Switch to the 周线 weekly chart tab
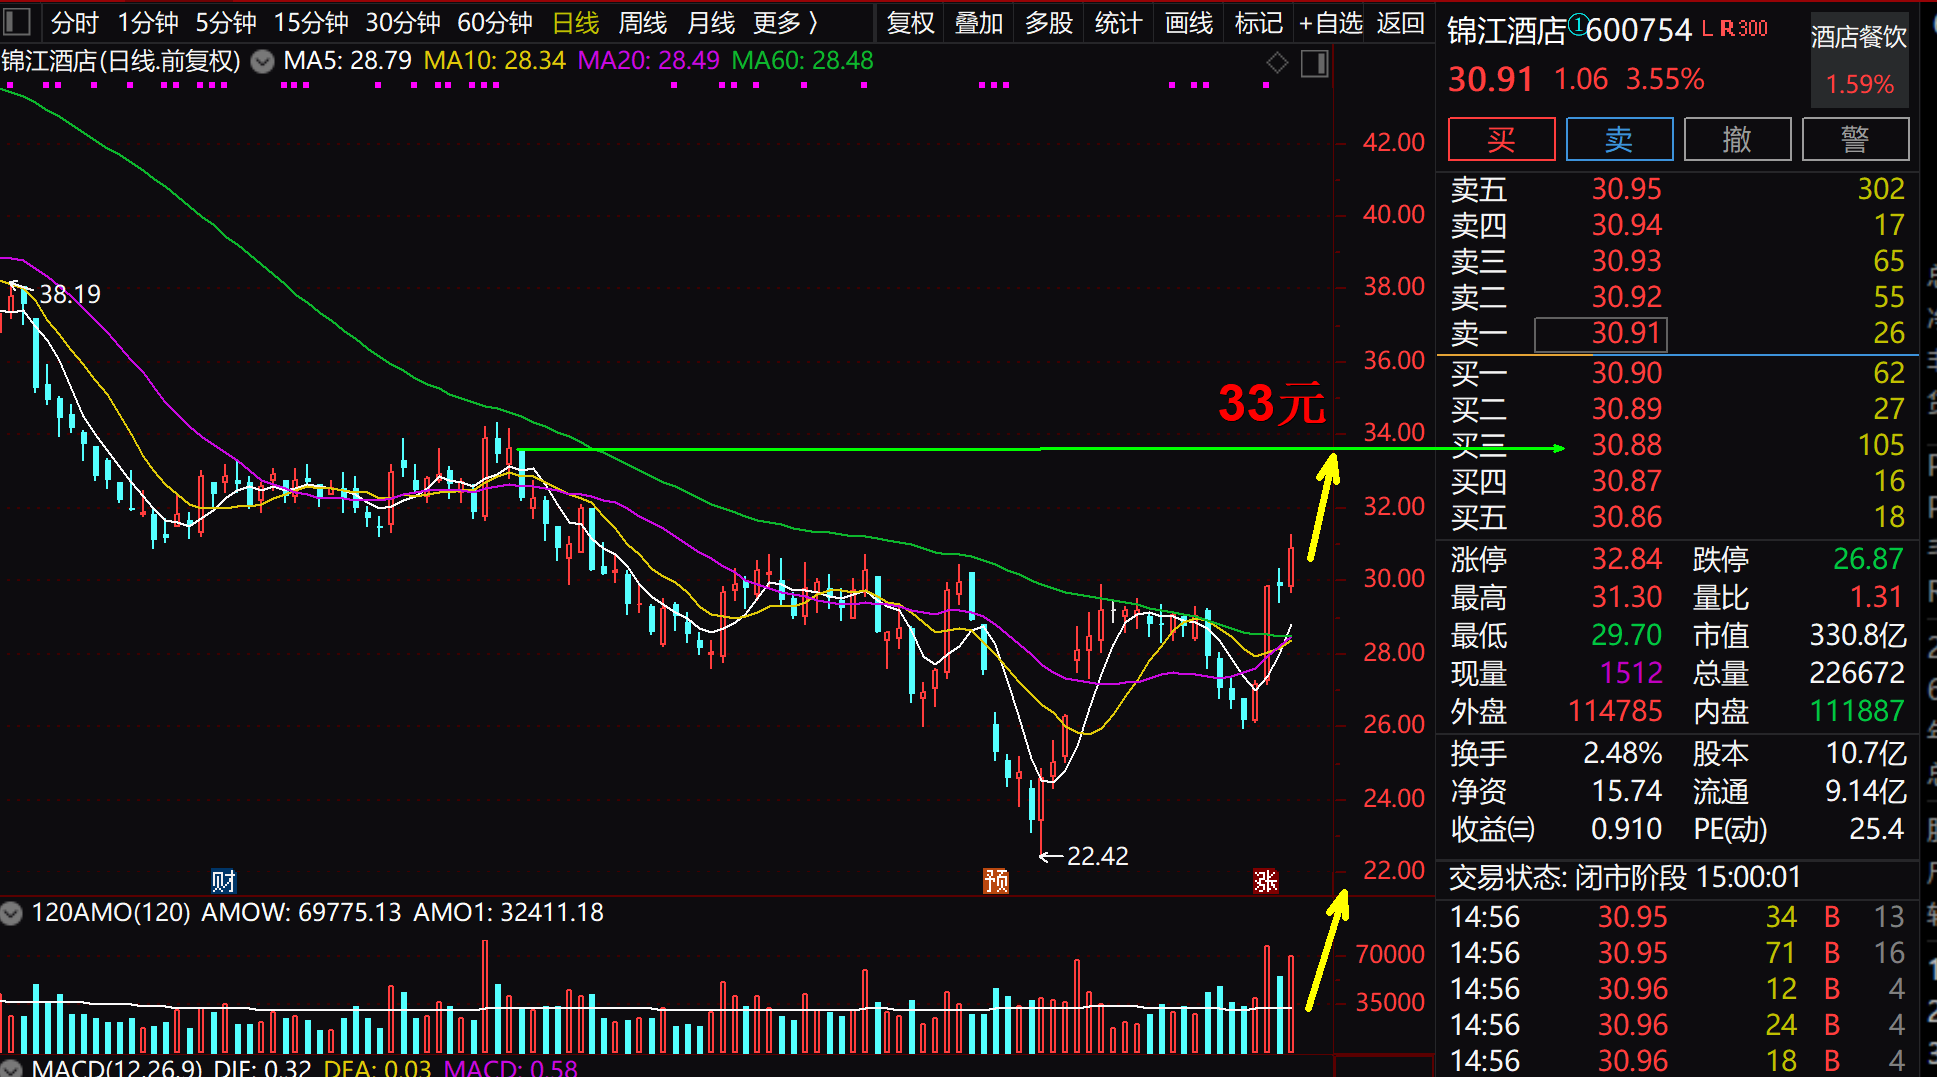 click(x=642, y=22)
